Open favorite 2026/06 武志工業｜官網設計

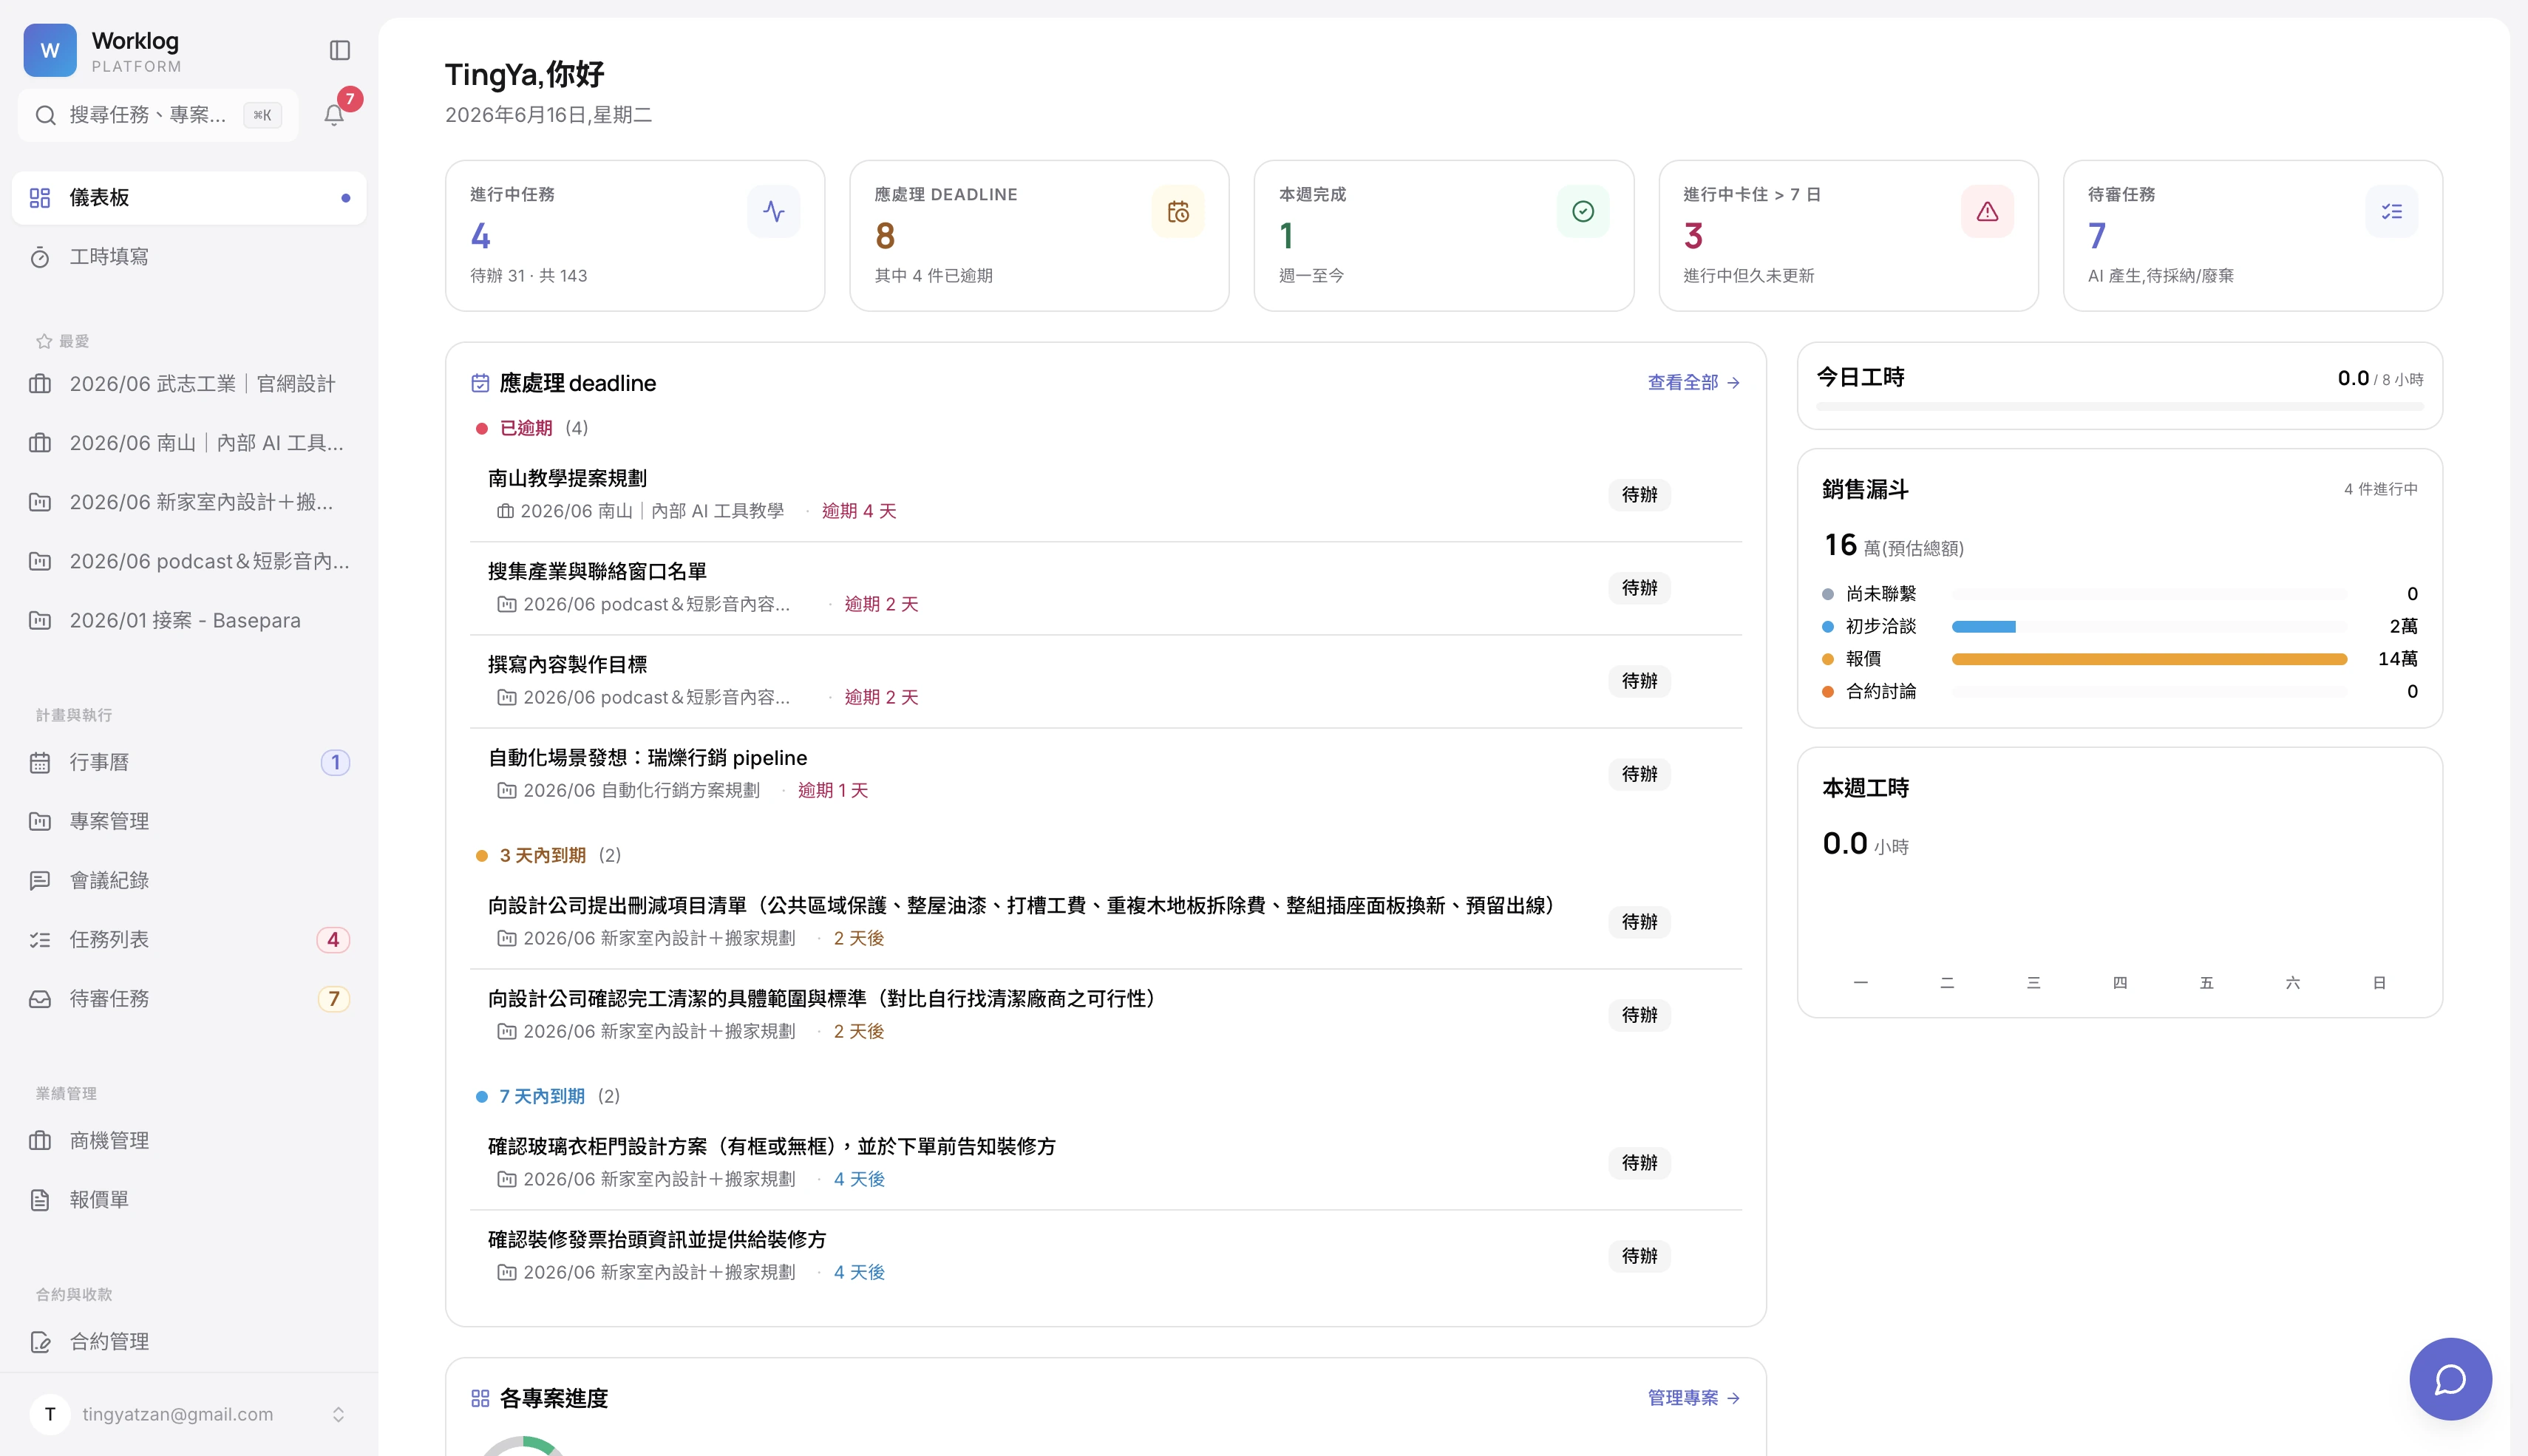click(x=189, y=384)
